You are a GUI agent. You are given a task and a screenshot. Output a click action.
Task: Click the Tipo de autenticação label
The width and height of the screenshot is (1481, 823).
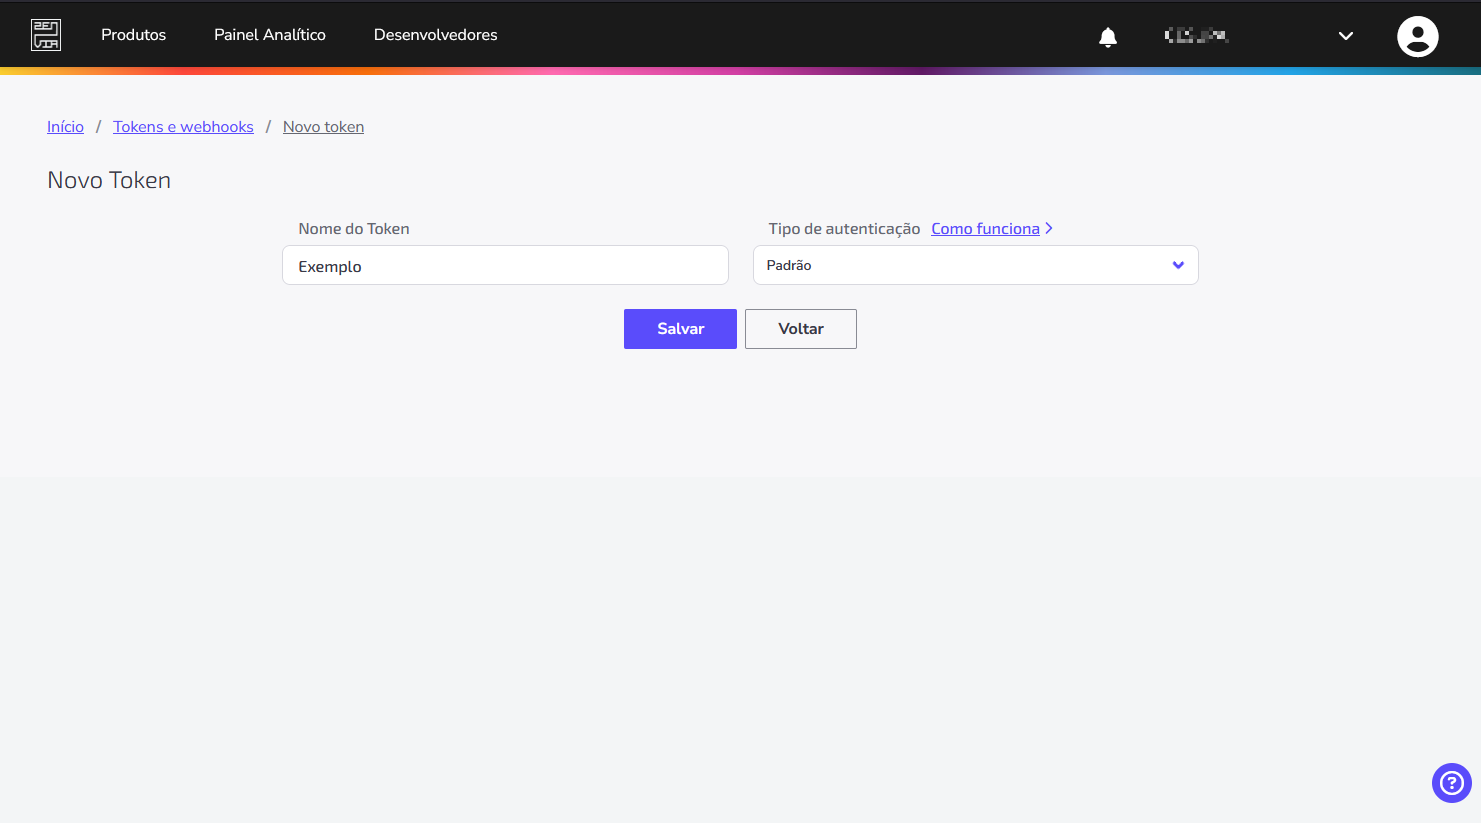coord(844,229)
